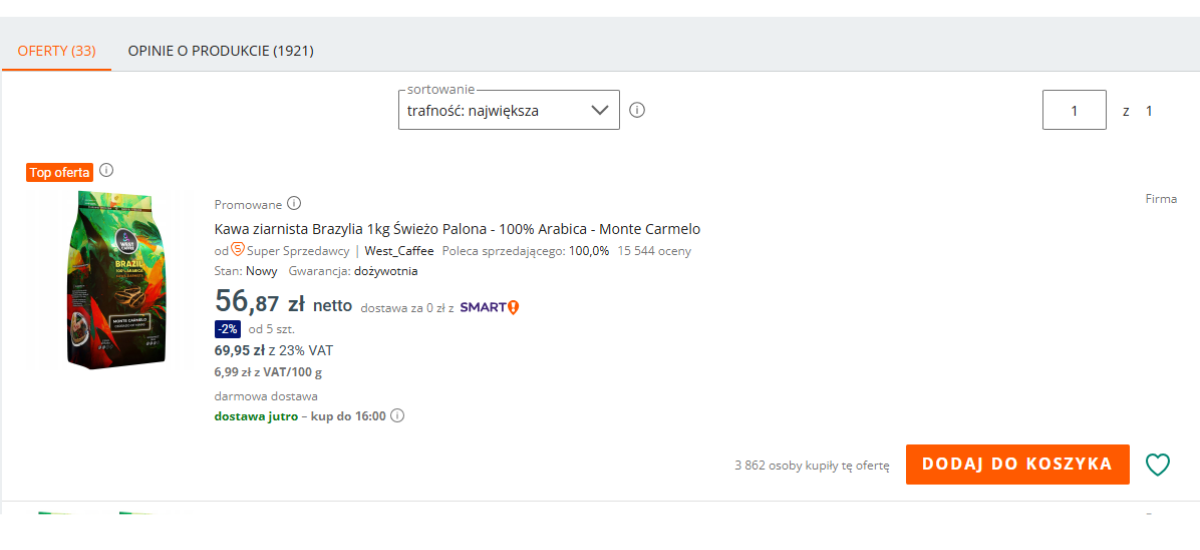
Task: Click the 'dostawa jutro' delivery text
Action: pyautogui.click(x=256, y=416)
